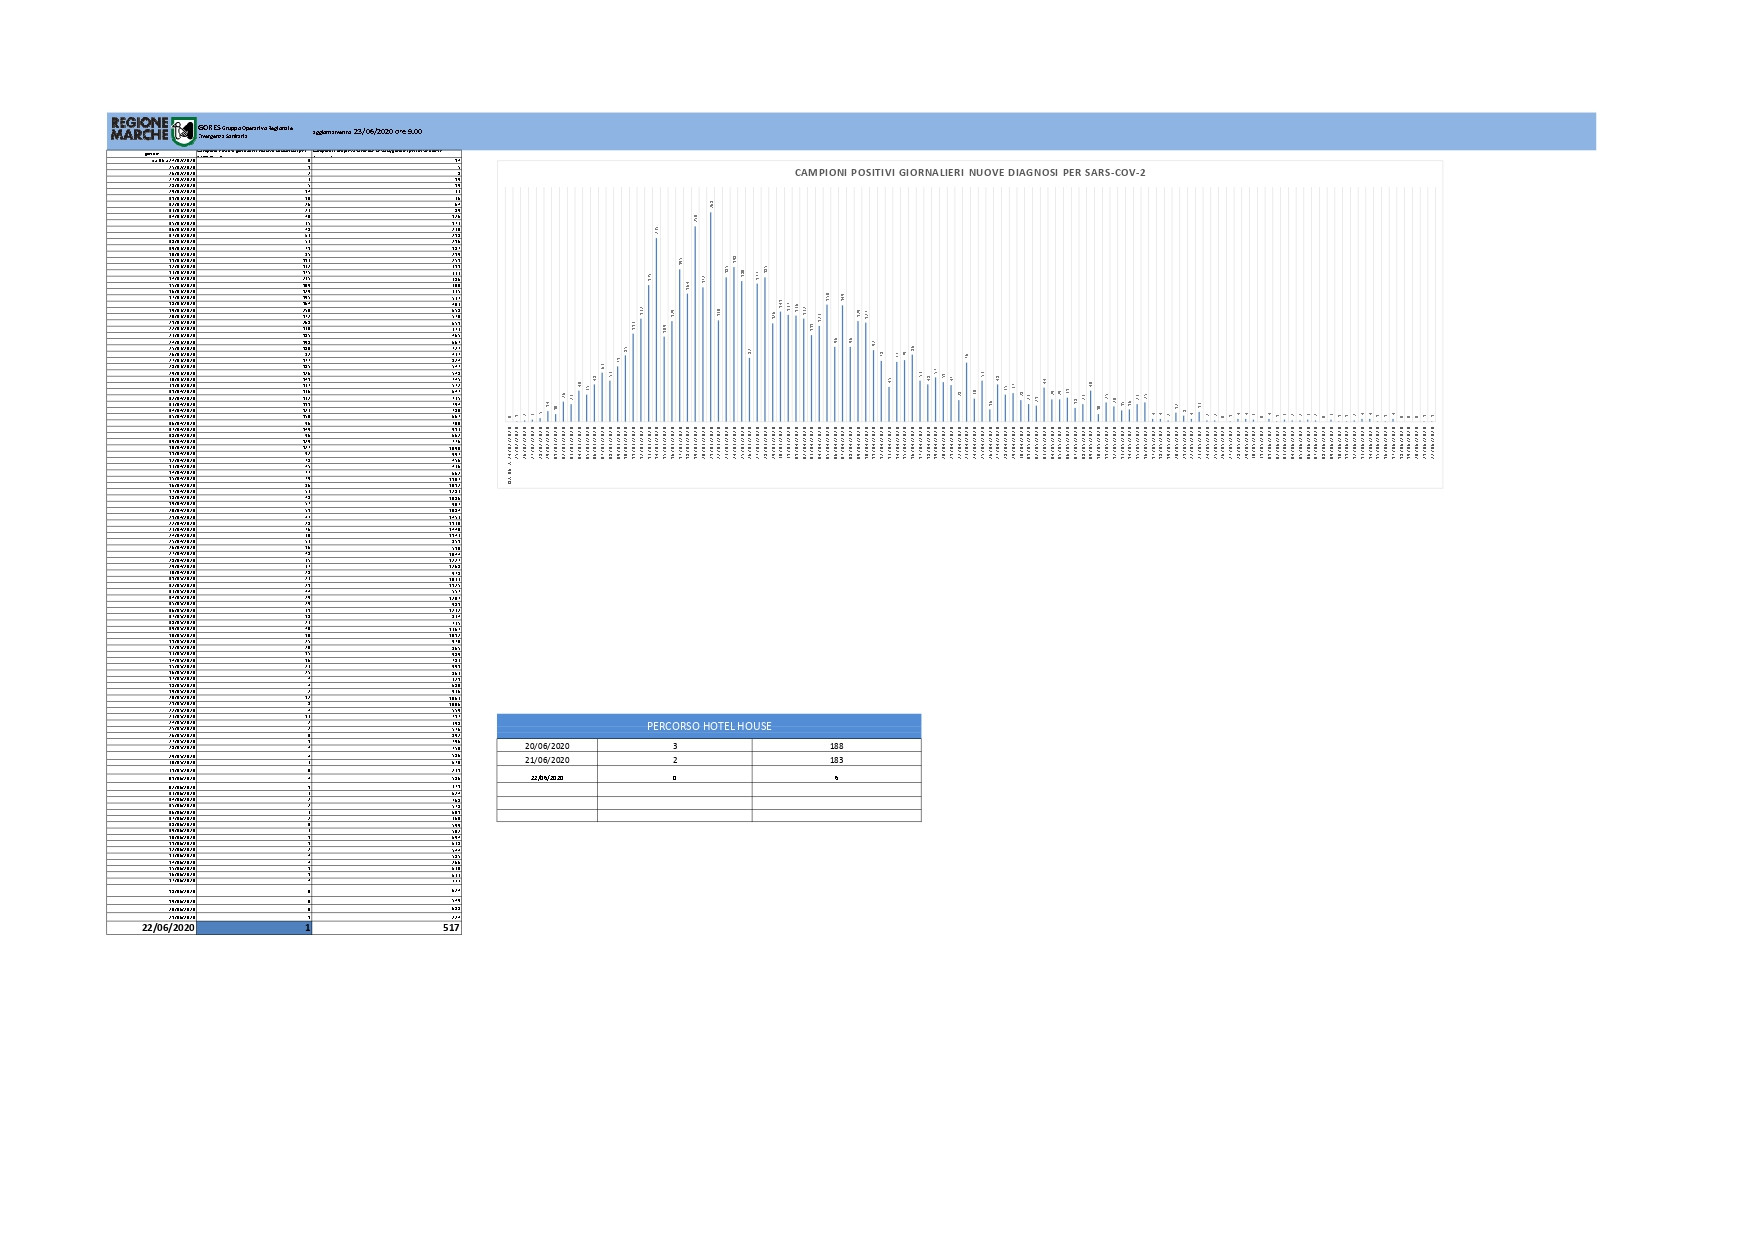
Task: Click the "aggiornamento 23/06/2020 ore 9.00" update text
Action: tap(367, 131)
